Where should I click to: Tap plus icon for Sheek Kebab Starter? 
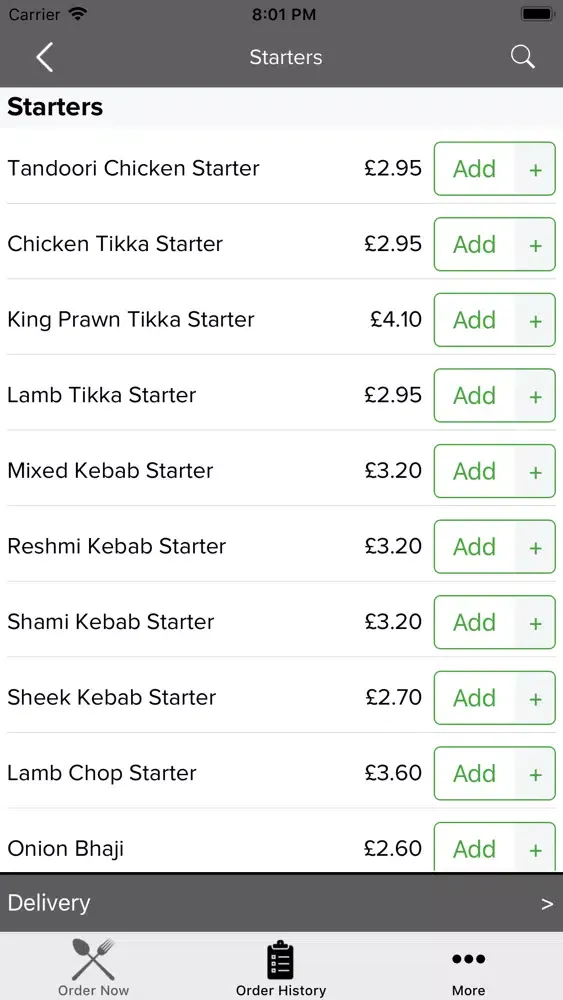536,698
